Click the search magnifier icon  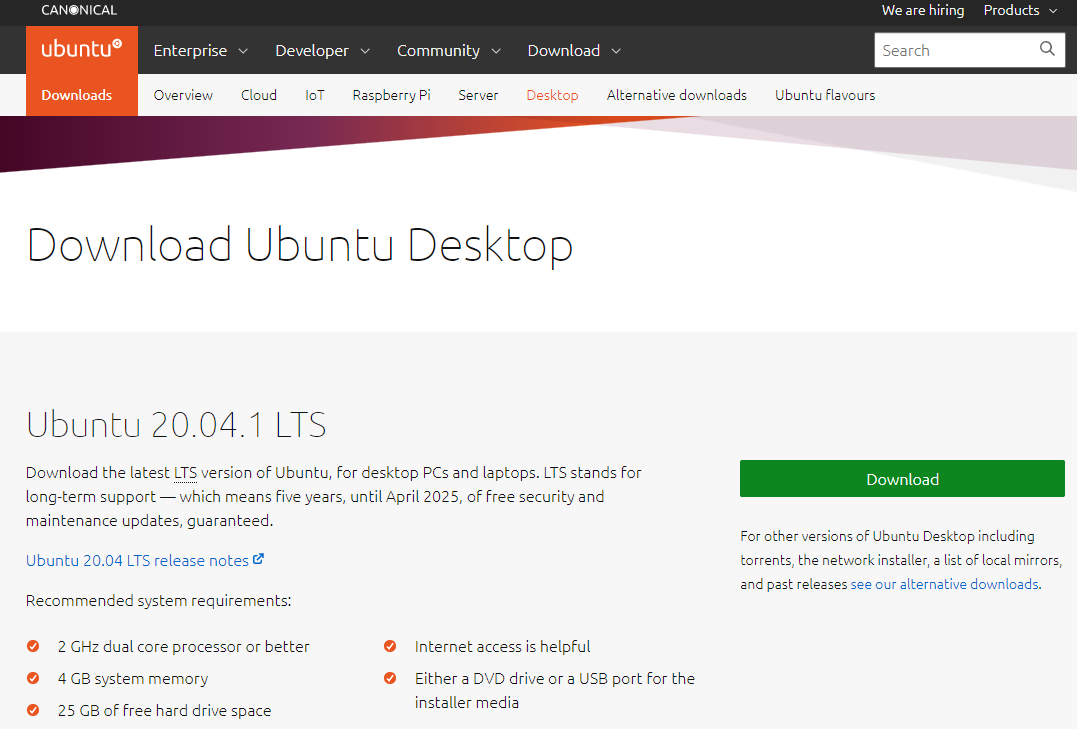point(1047,49)
